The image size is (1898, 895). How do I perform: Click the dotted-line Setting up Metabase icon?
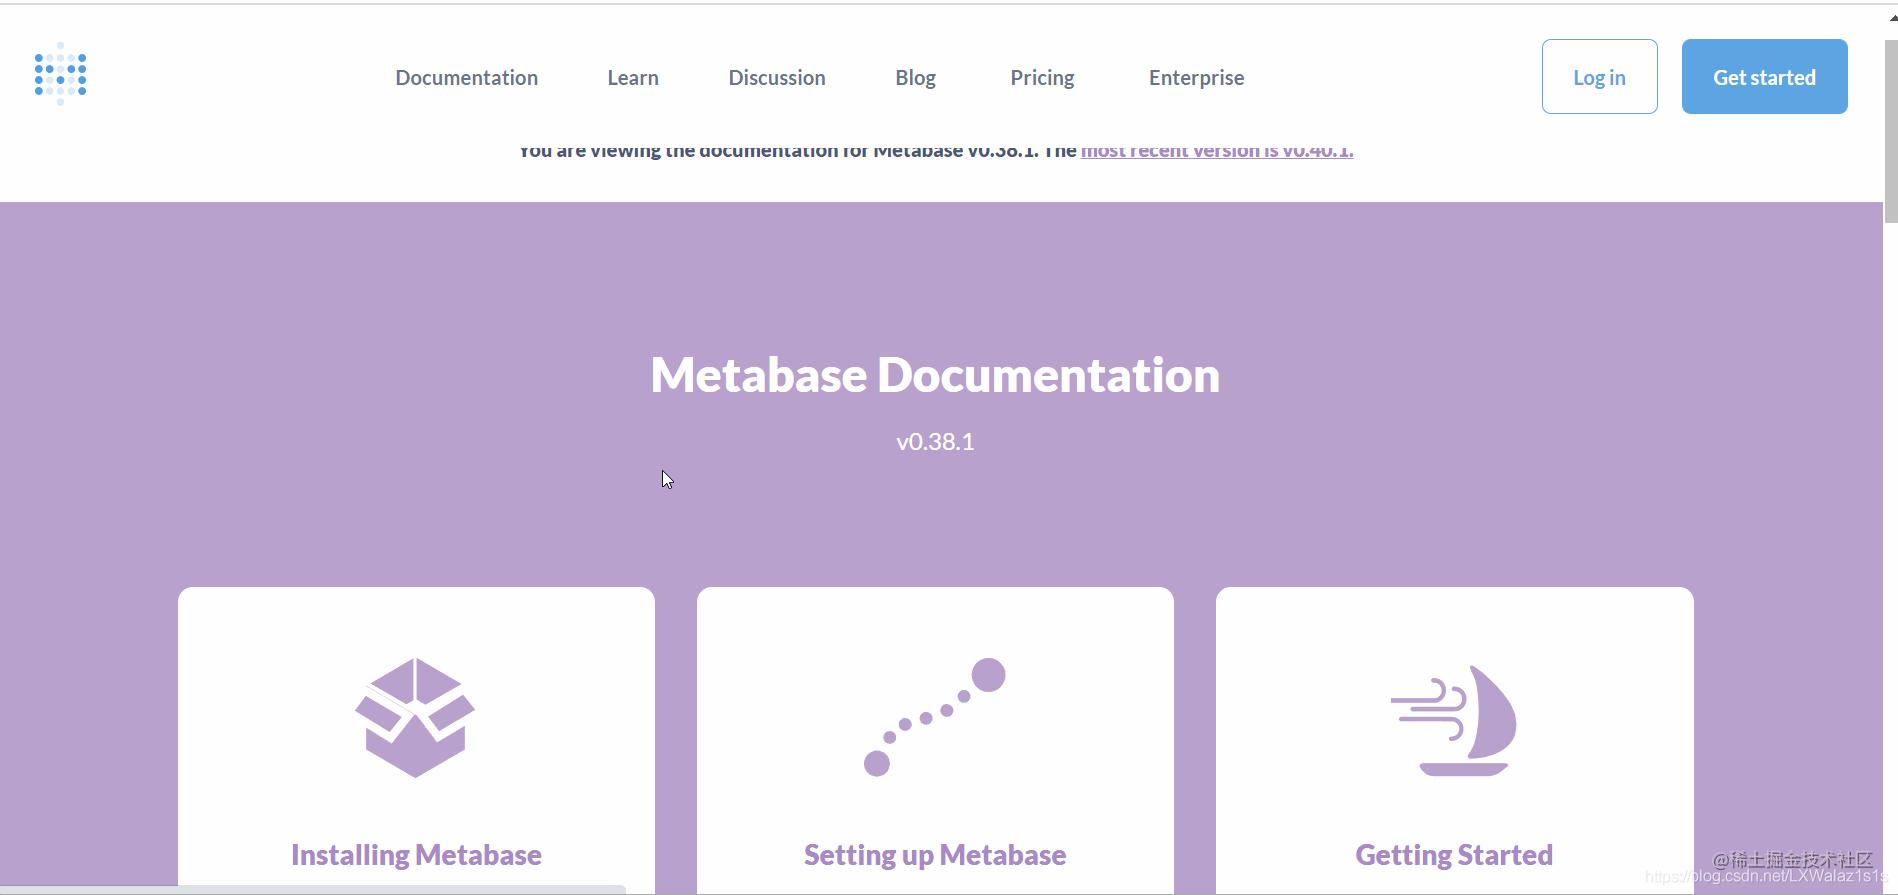[934, 716]
